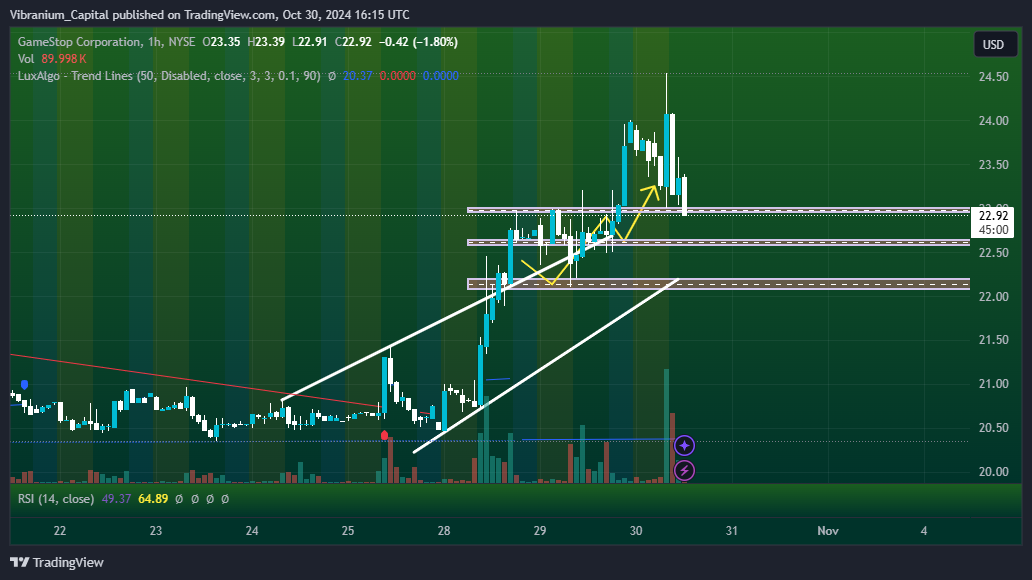Click the 22.50 price axis label

click(993, 253)
